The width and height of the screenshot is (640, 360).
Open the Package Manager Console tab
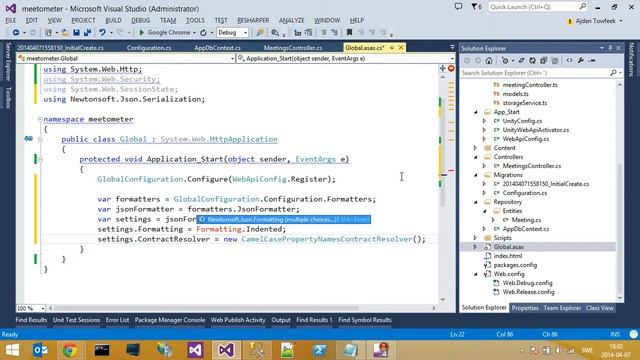(170, 320)
